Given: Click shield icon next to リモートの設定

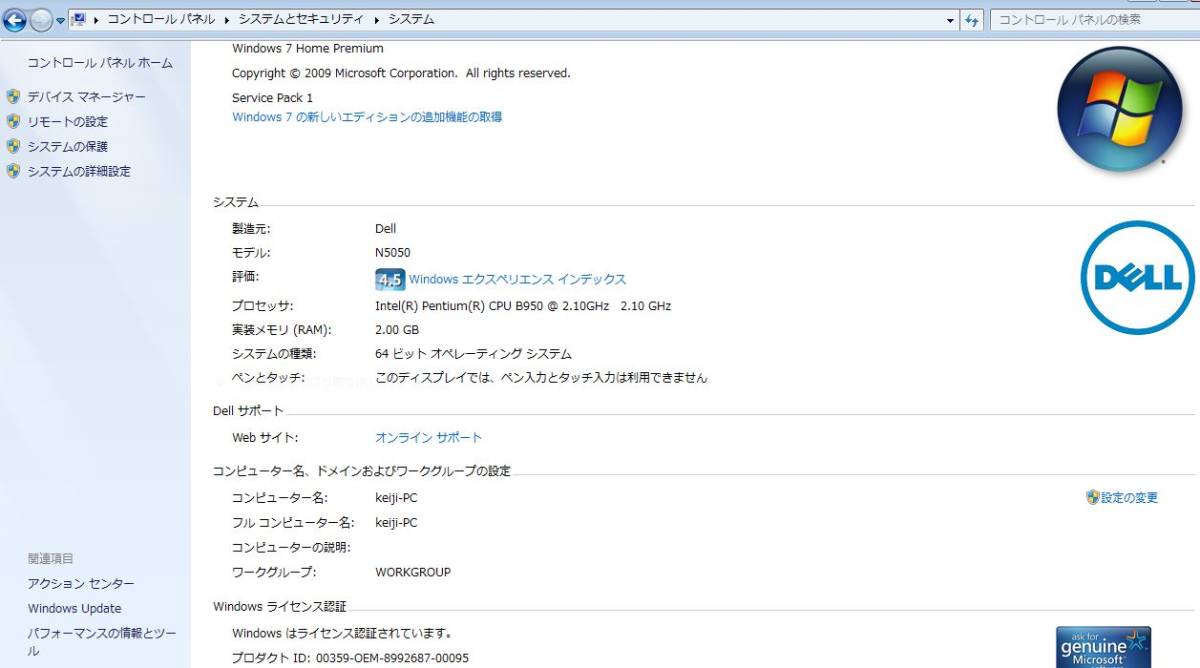Looking at the screenshot, I should tap(13, 121).
